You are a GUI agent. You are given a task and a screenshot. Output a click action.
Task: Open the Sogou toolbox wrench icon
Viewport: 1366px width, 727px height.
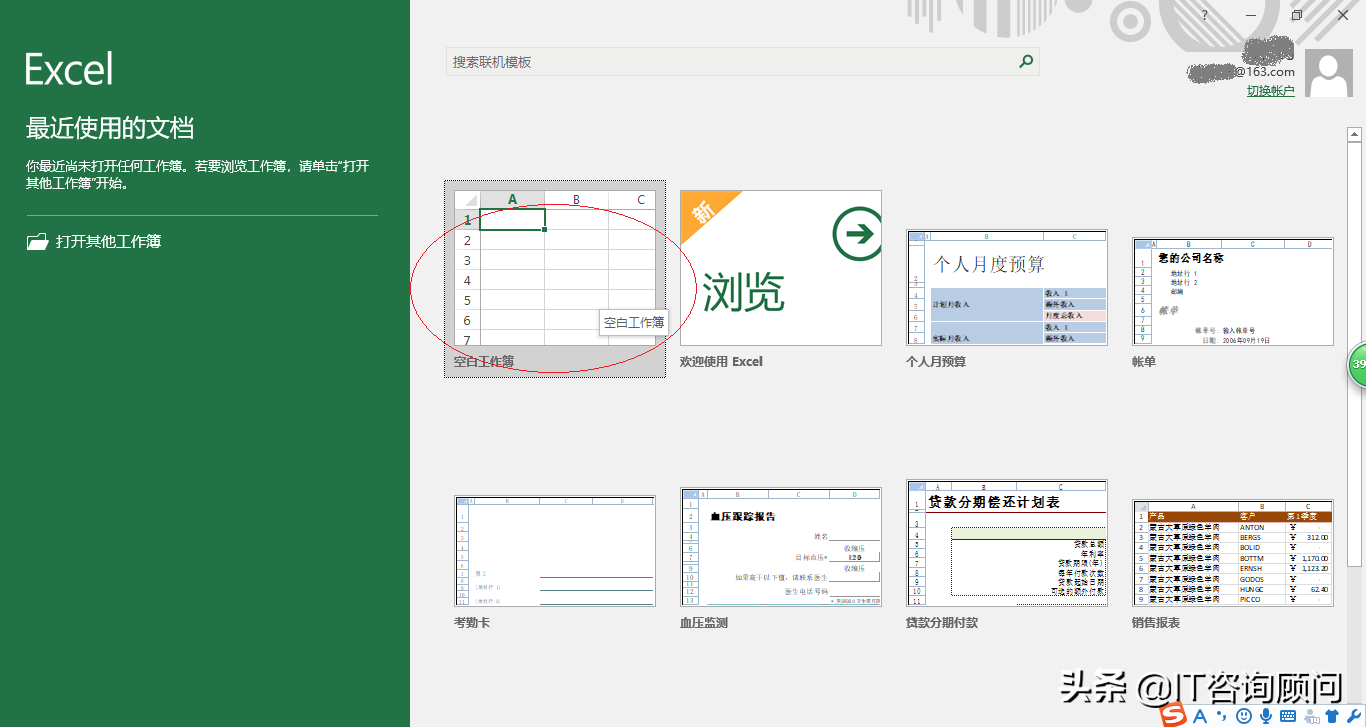[x=1354, y=716]
